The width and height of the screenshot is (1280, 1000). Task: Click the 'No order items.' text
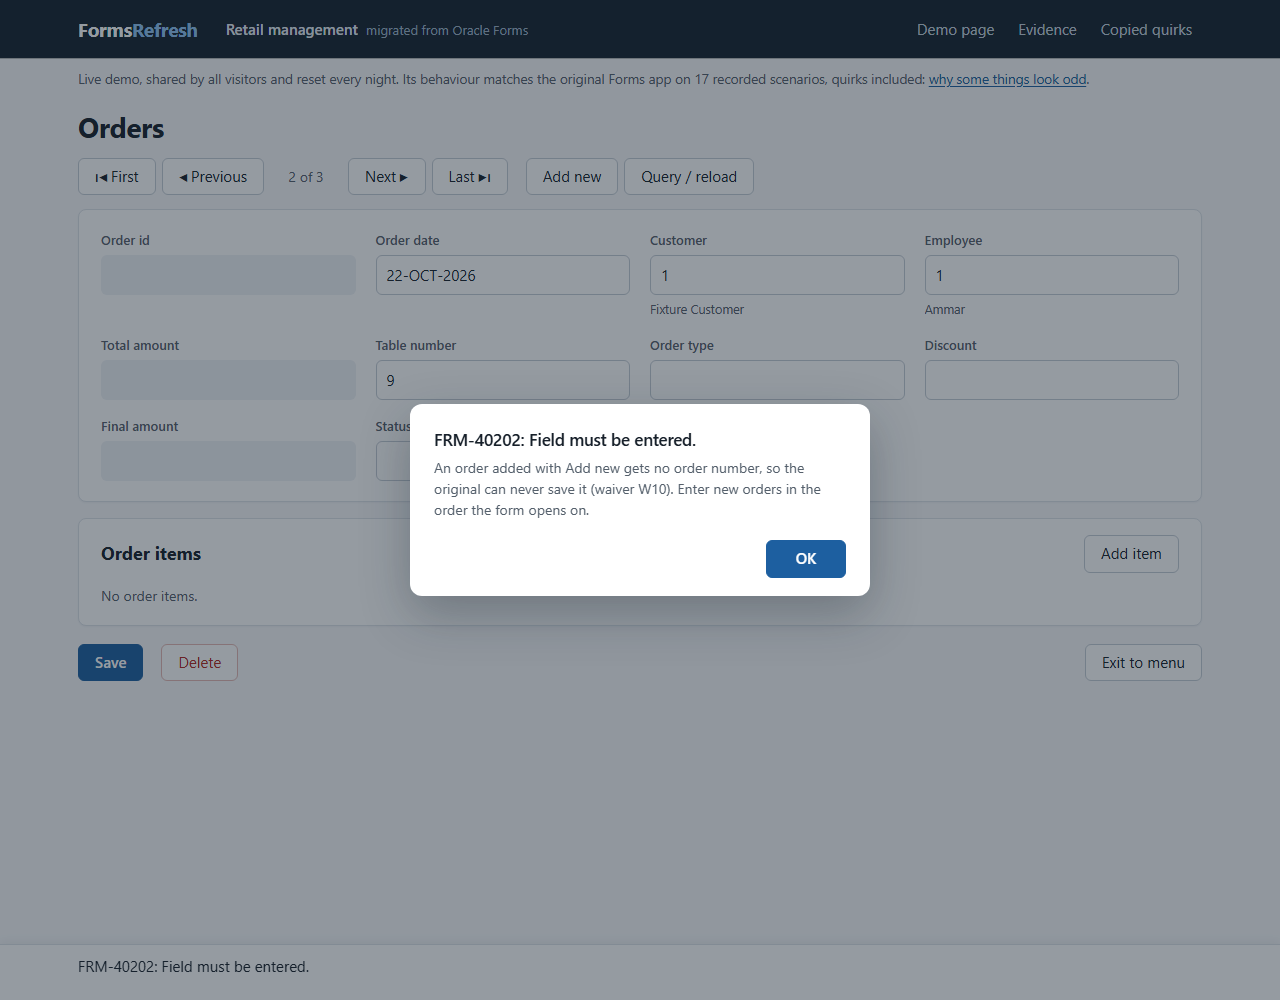pyautogui.click(x=149, y=596)
